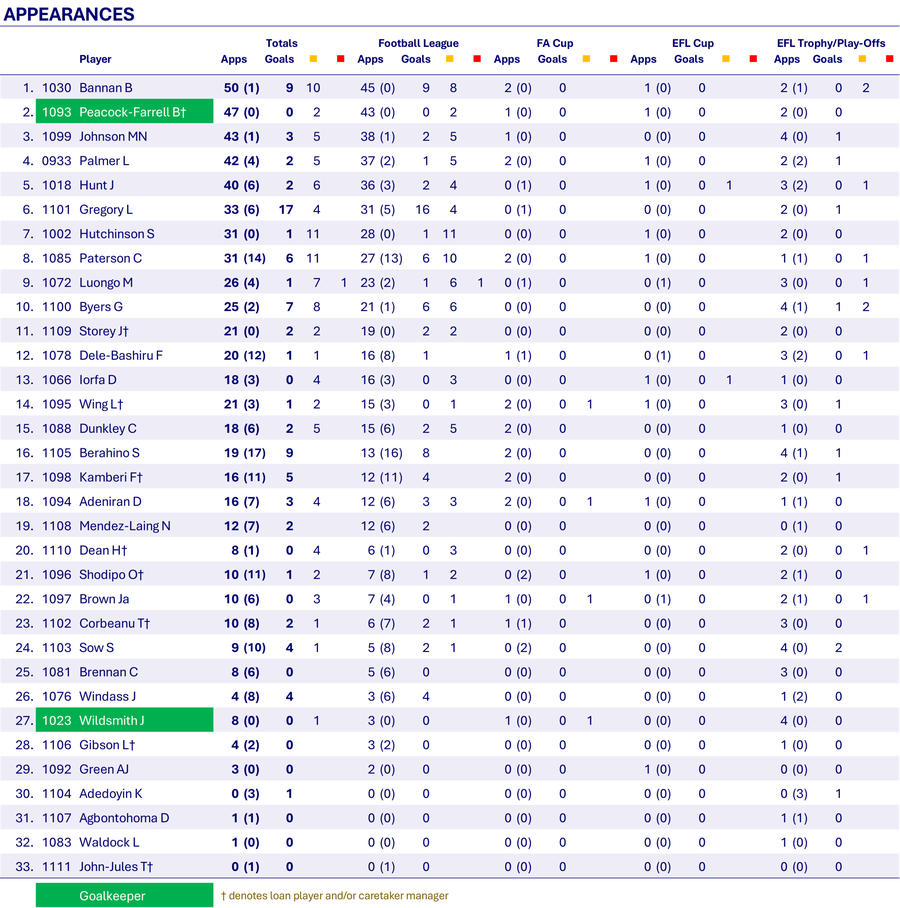Click Berahino S league apps 13 (16)
Screen dimensions: 900x908
381,453
